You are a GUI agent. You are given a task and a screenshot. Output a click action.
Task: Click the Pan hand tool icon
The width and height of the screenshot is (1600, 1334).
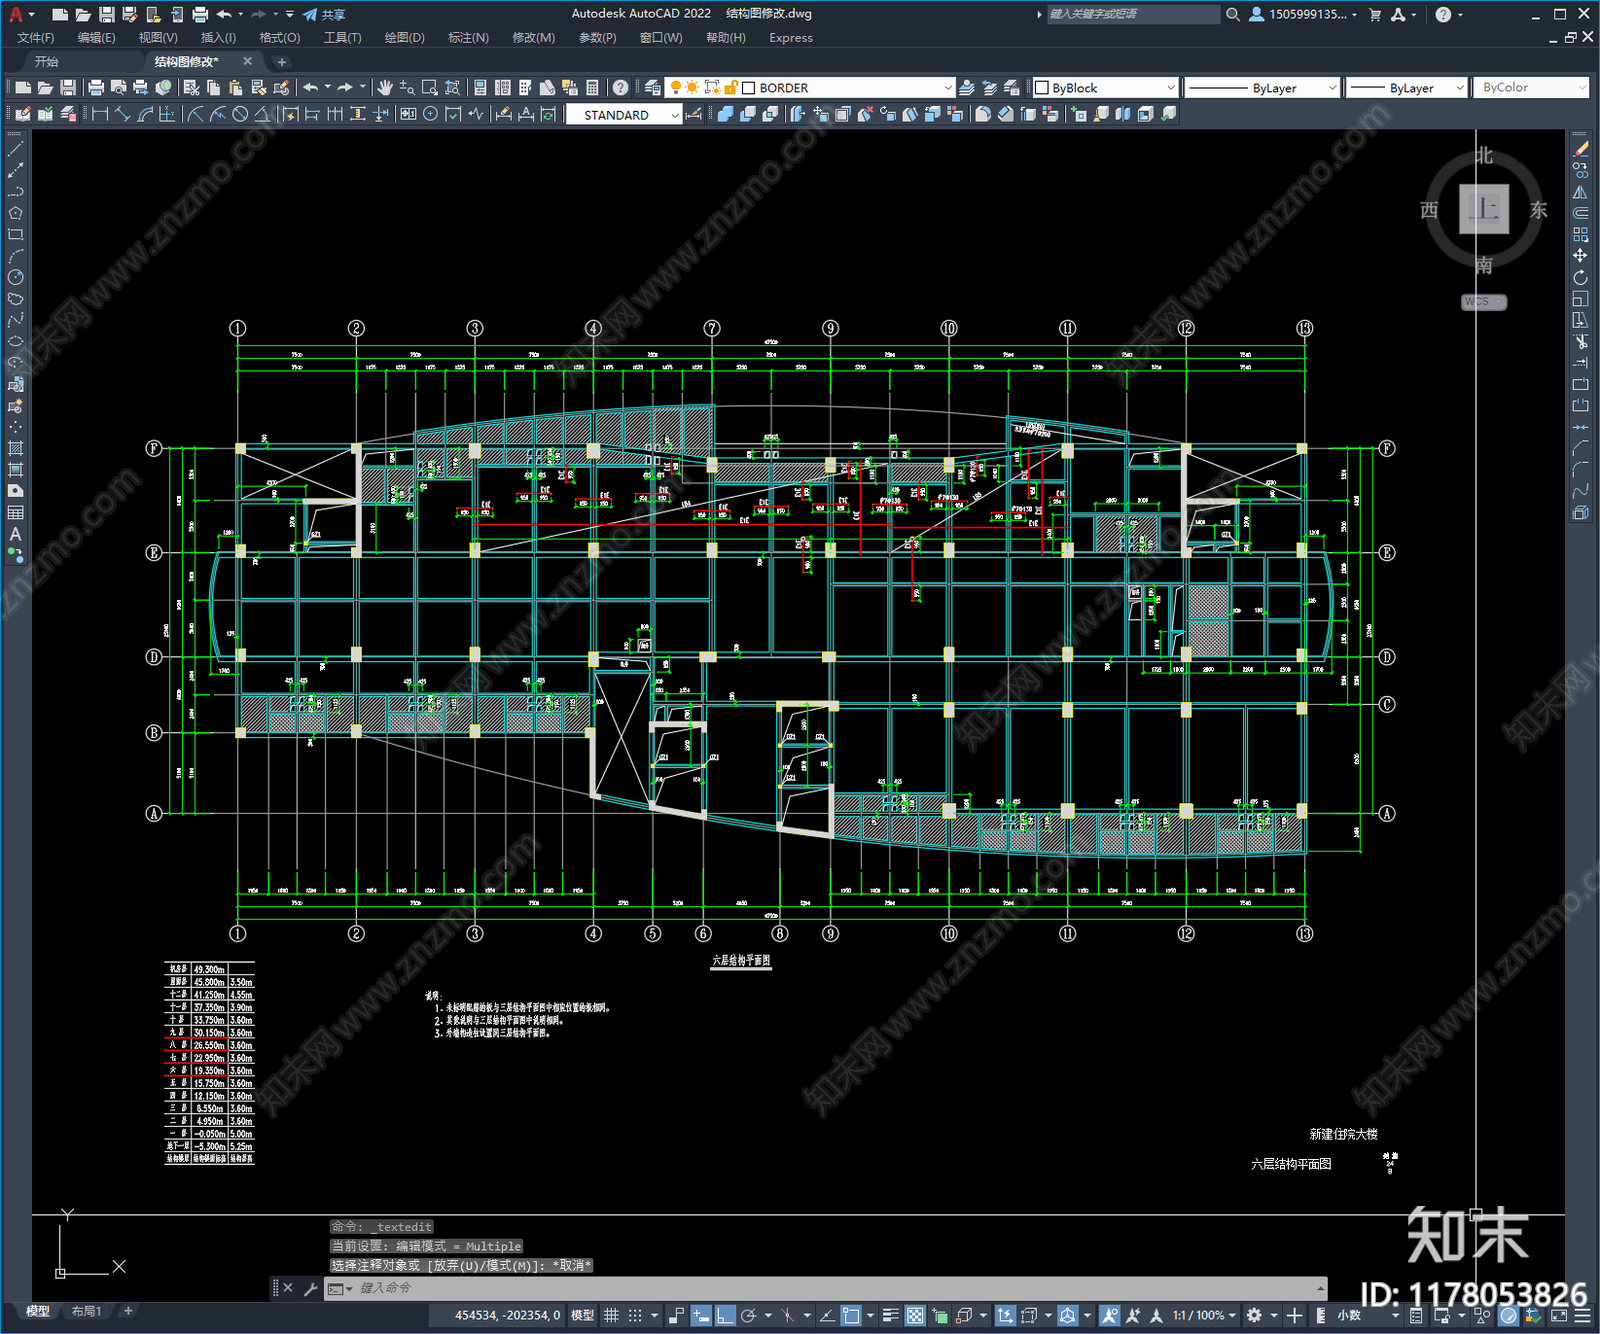pyautogui.click(x=385, y=88)
